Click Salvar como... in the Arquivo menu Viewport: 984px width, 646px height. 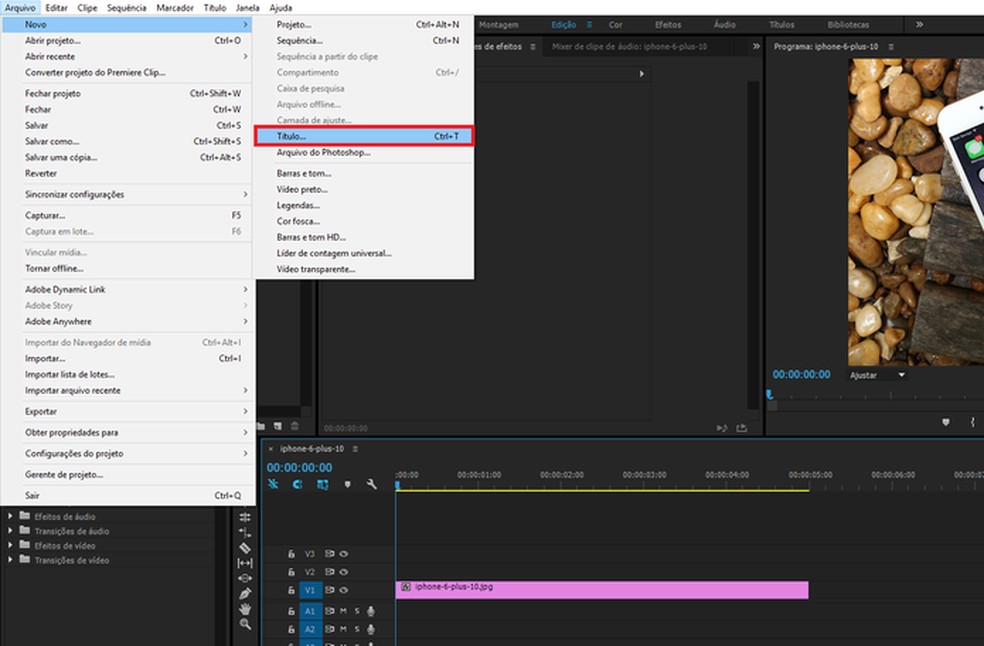pyautogui.click(x=52, y=141)
